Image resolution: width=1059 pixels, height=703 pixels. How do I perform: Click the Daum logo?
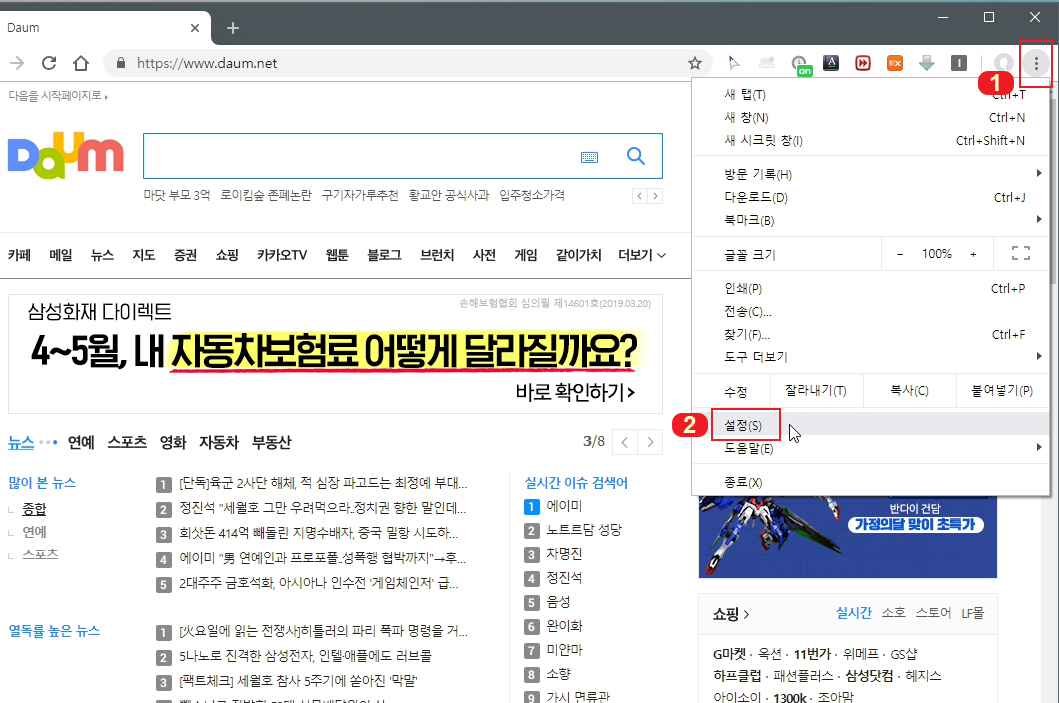[x=66, y=155]
